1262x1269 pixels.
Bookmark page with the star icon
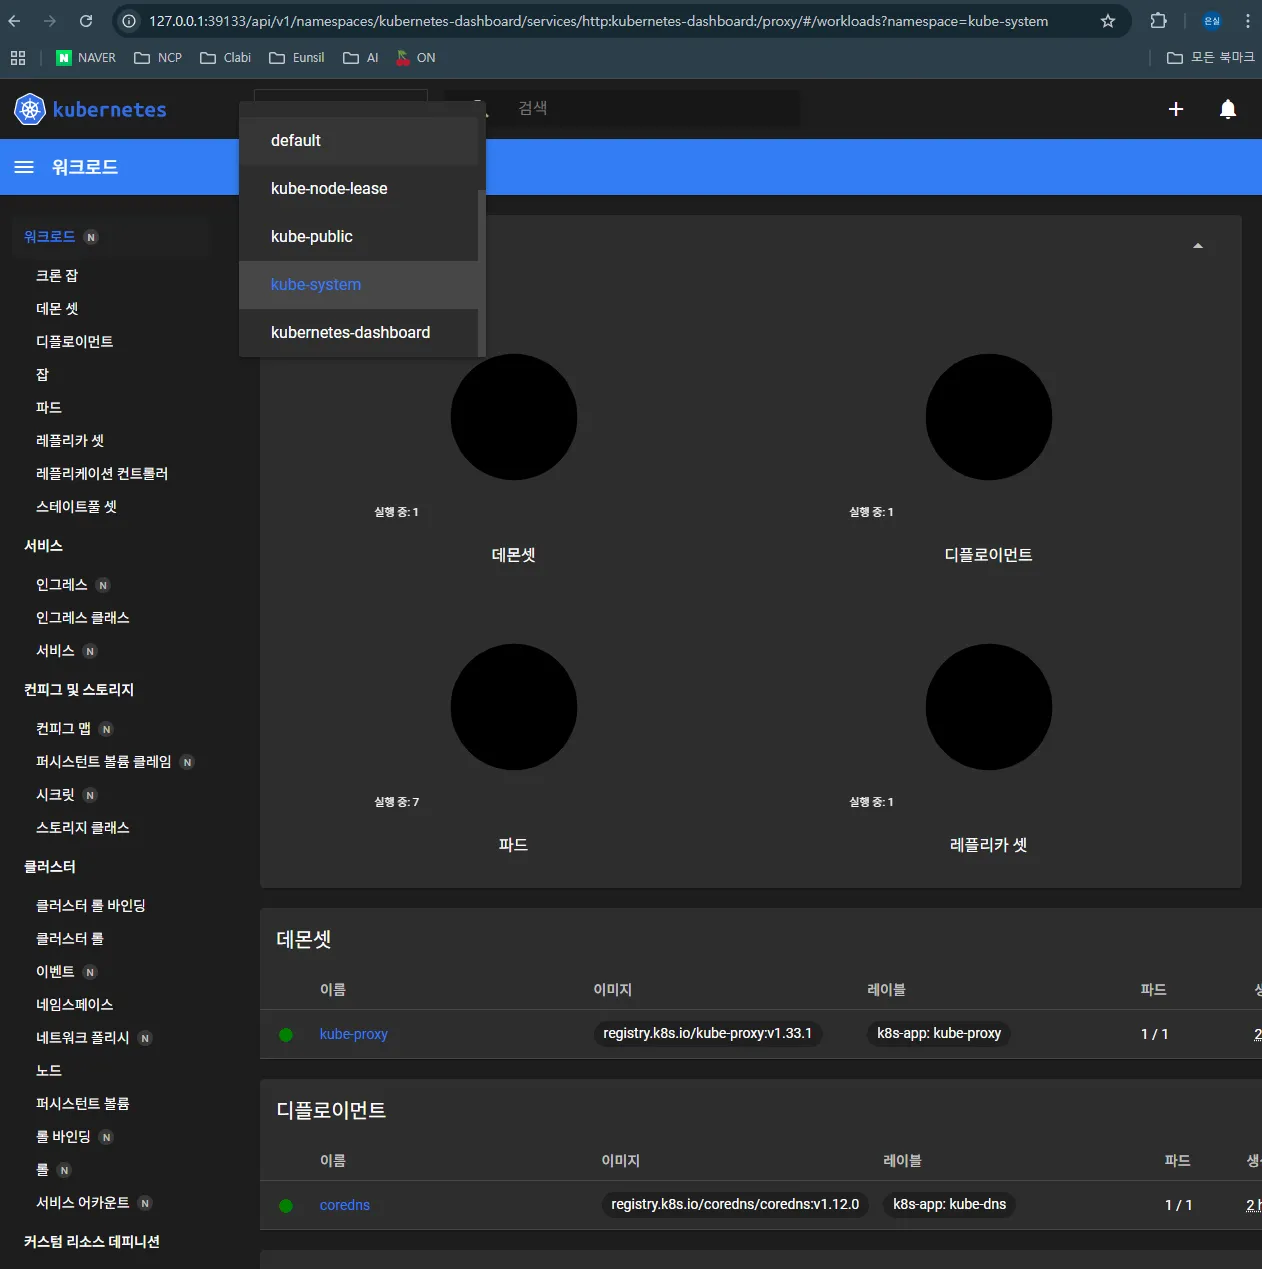pos(1108,21)
